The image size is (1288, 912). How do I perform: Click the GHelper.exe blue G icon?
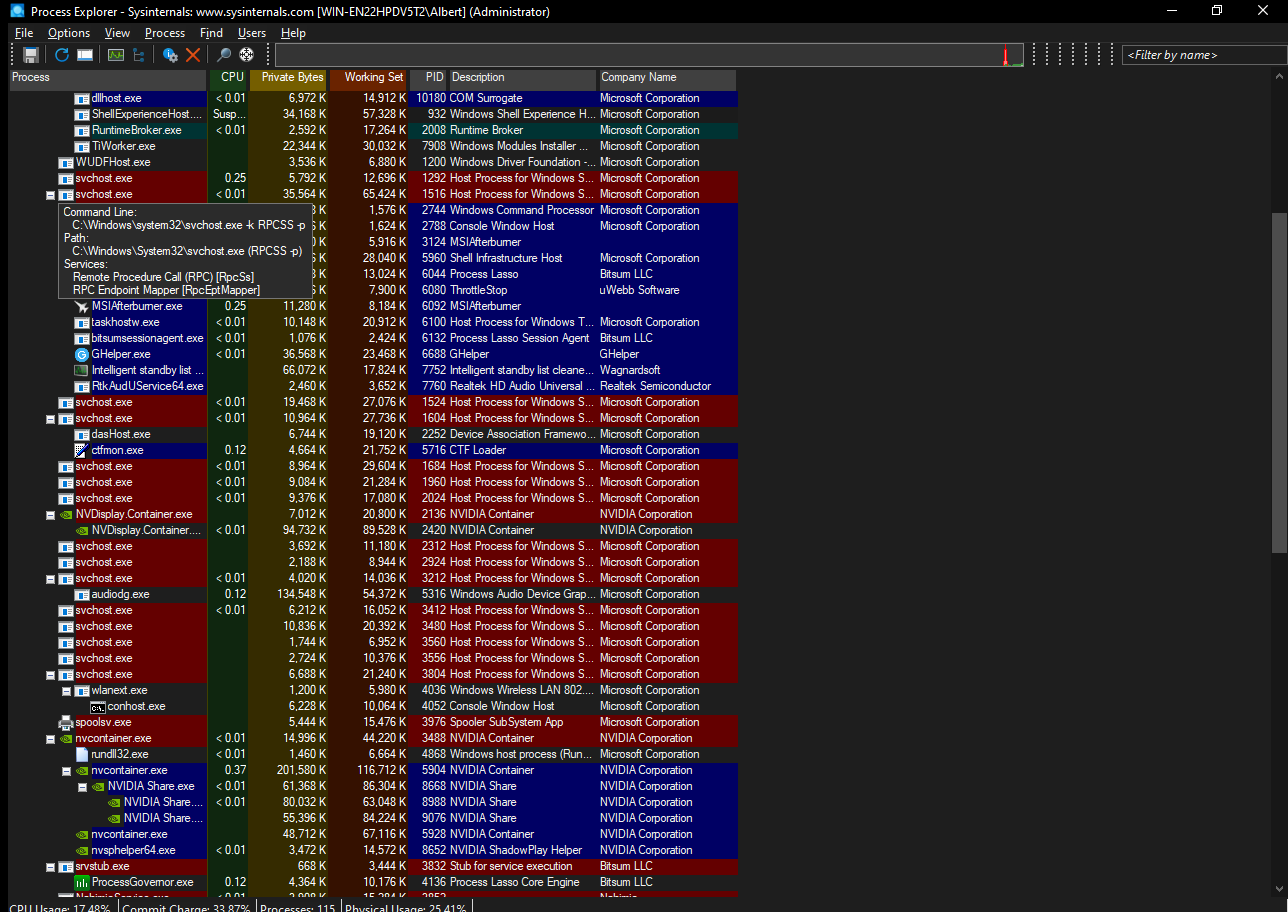click(x=82, y=354)
